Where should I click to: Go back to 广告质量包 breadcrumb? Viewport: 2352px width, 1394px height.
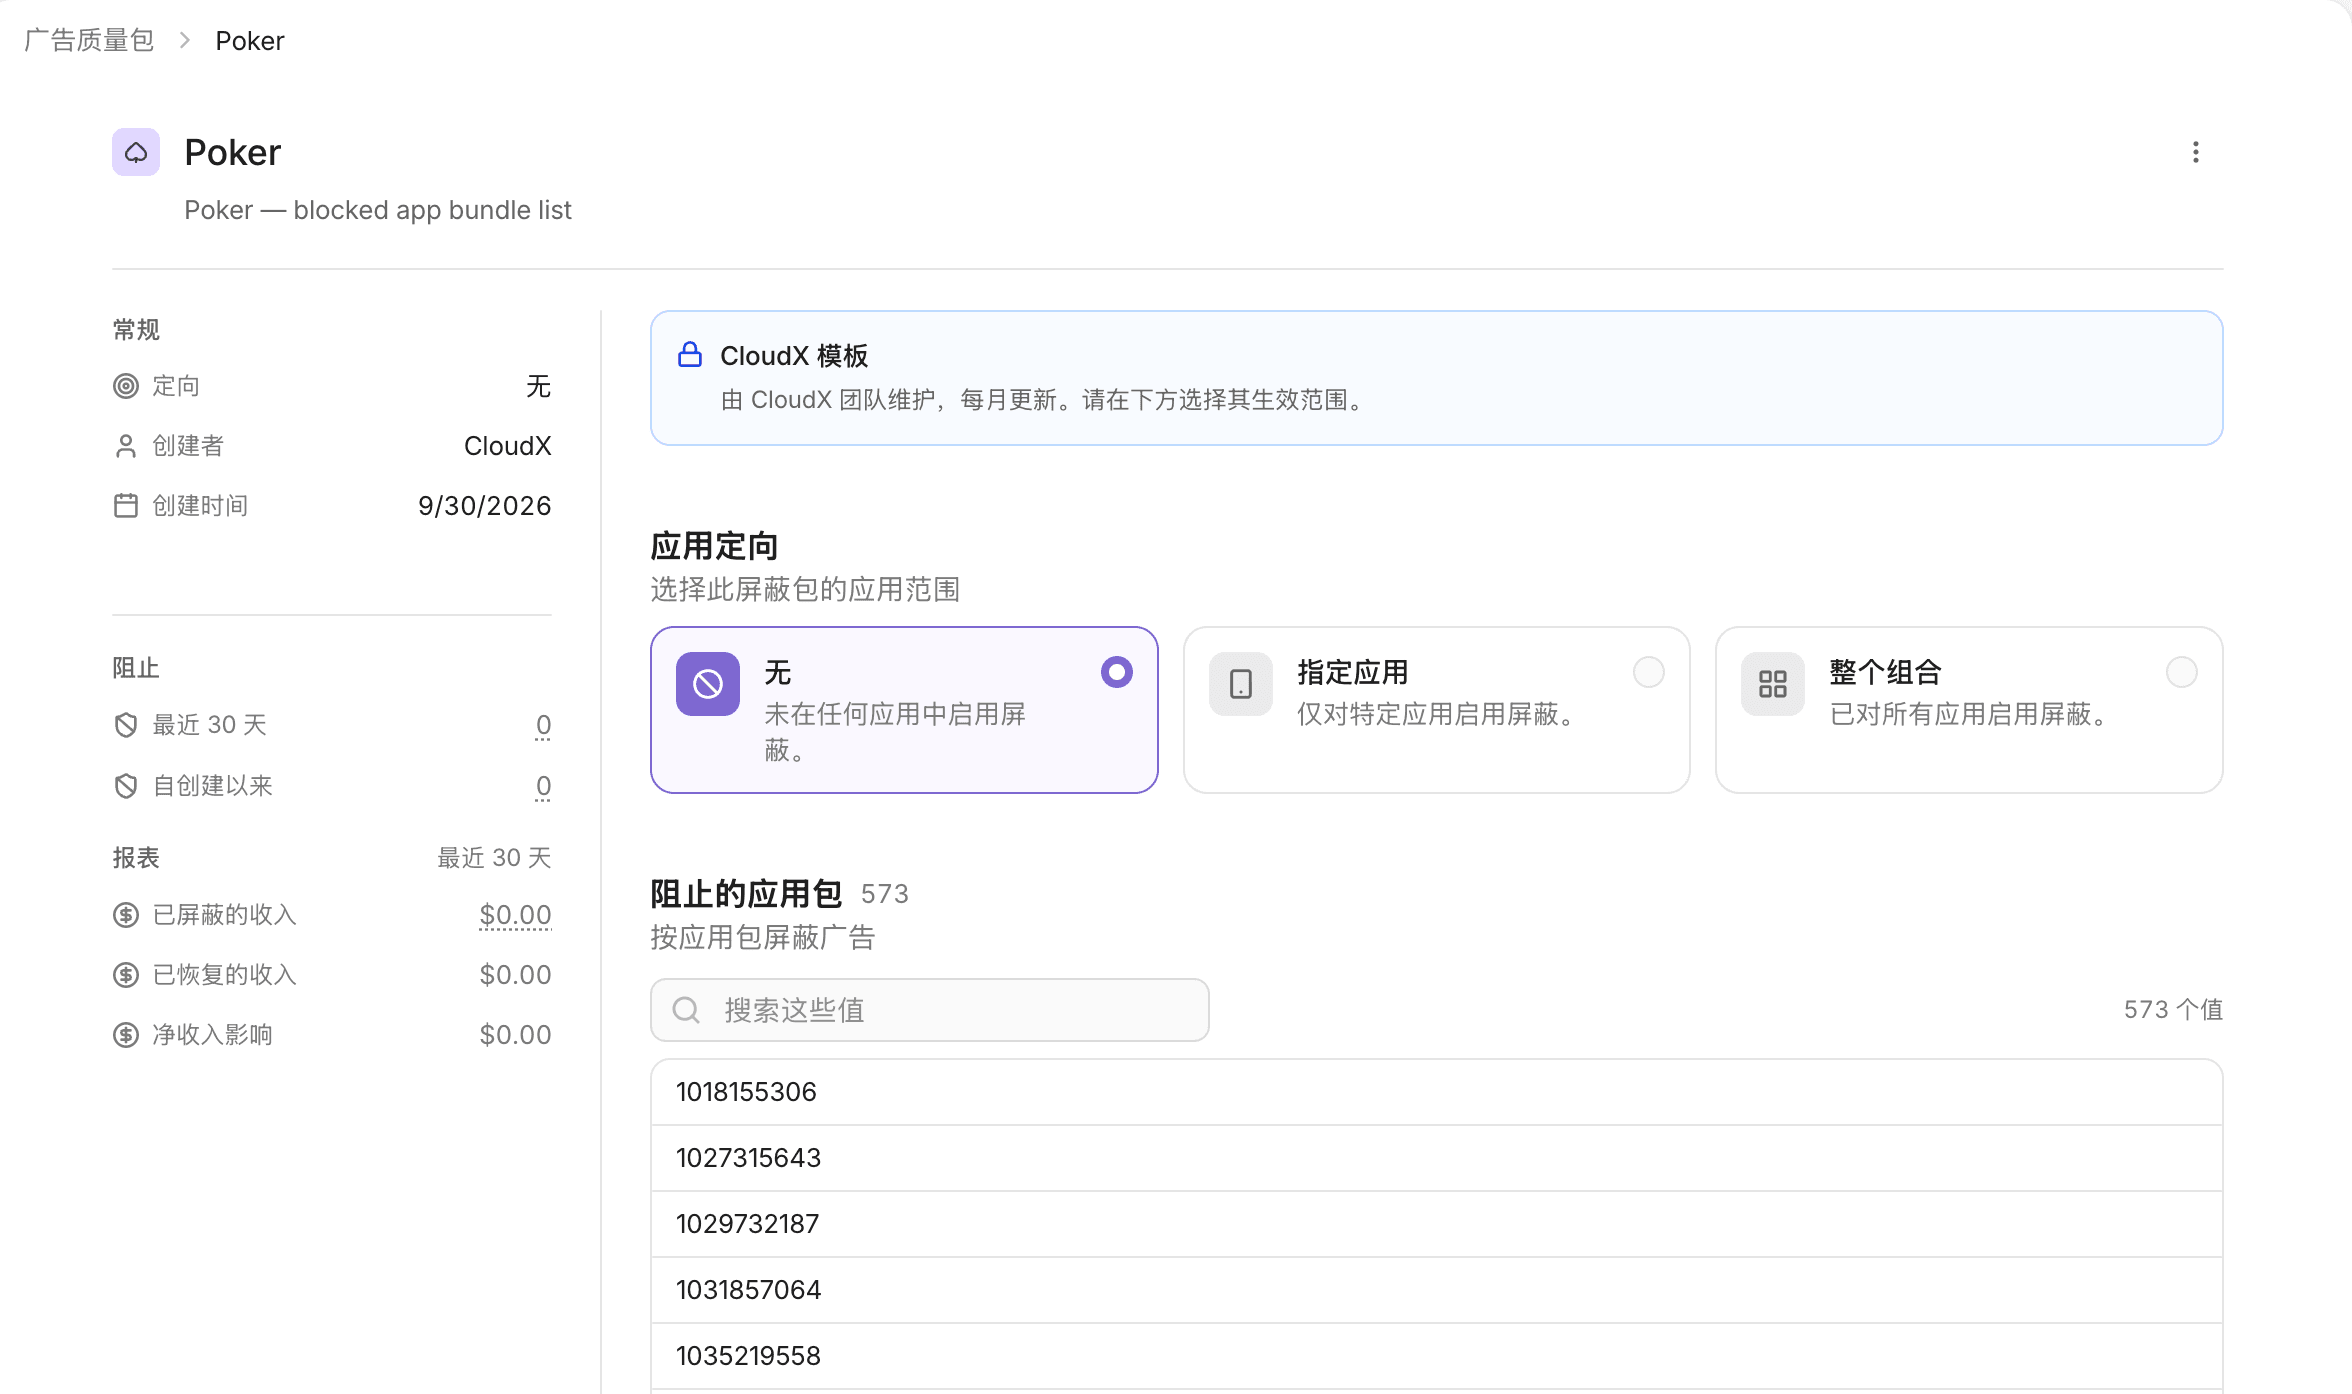(x=89, y=40)
